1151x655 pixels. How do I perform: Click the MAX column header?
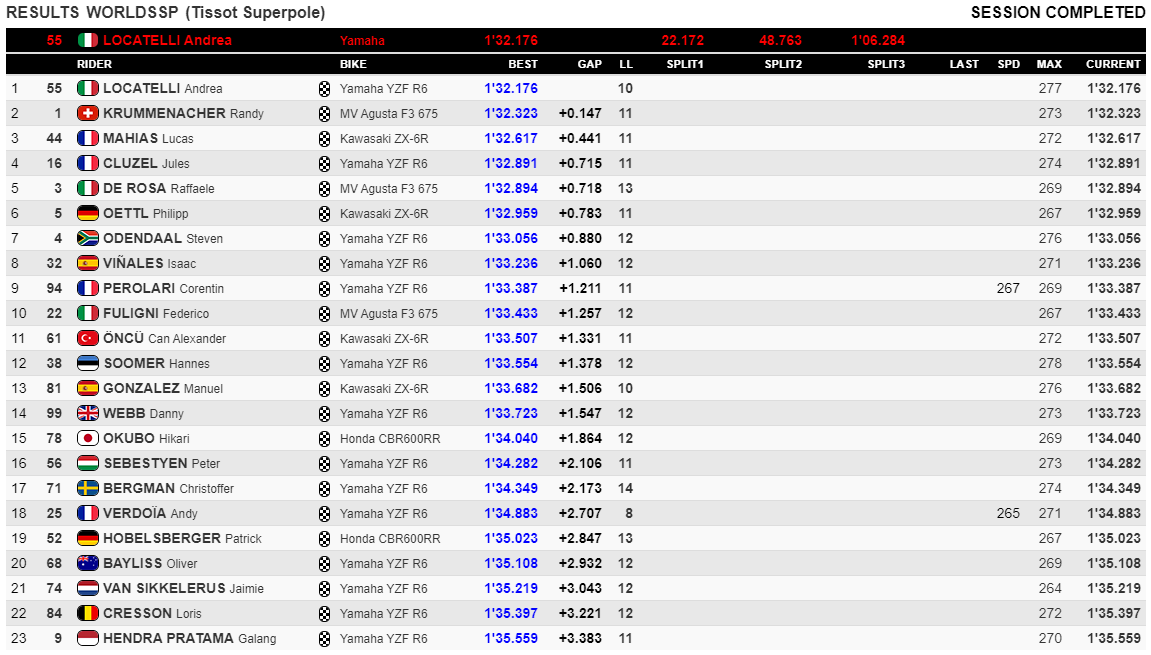(x=1049, y=64)
